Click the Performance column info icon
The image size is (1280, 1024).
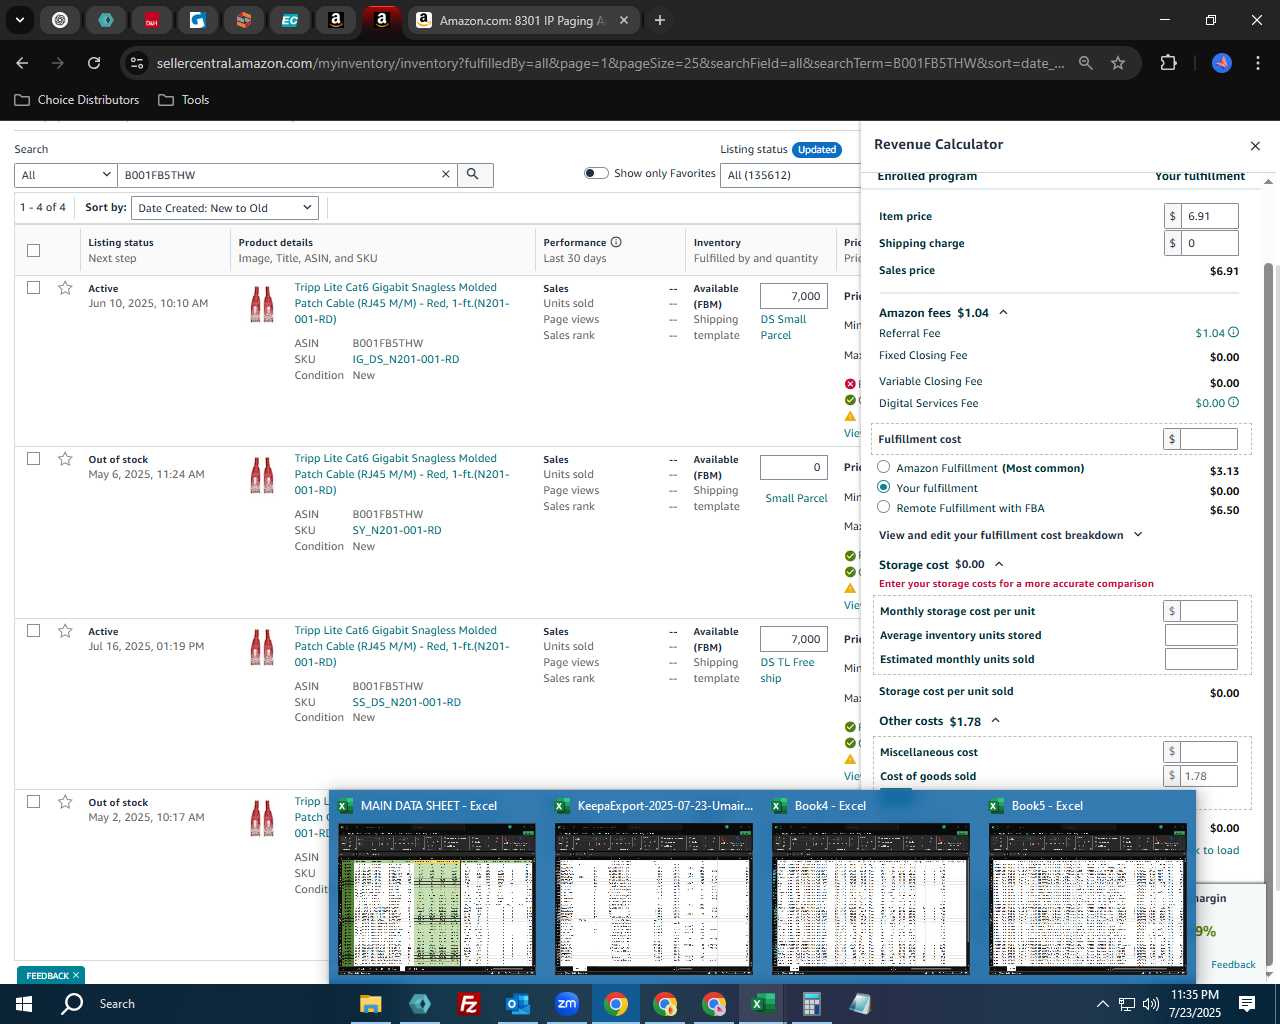click(616, 242)
